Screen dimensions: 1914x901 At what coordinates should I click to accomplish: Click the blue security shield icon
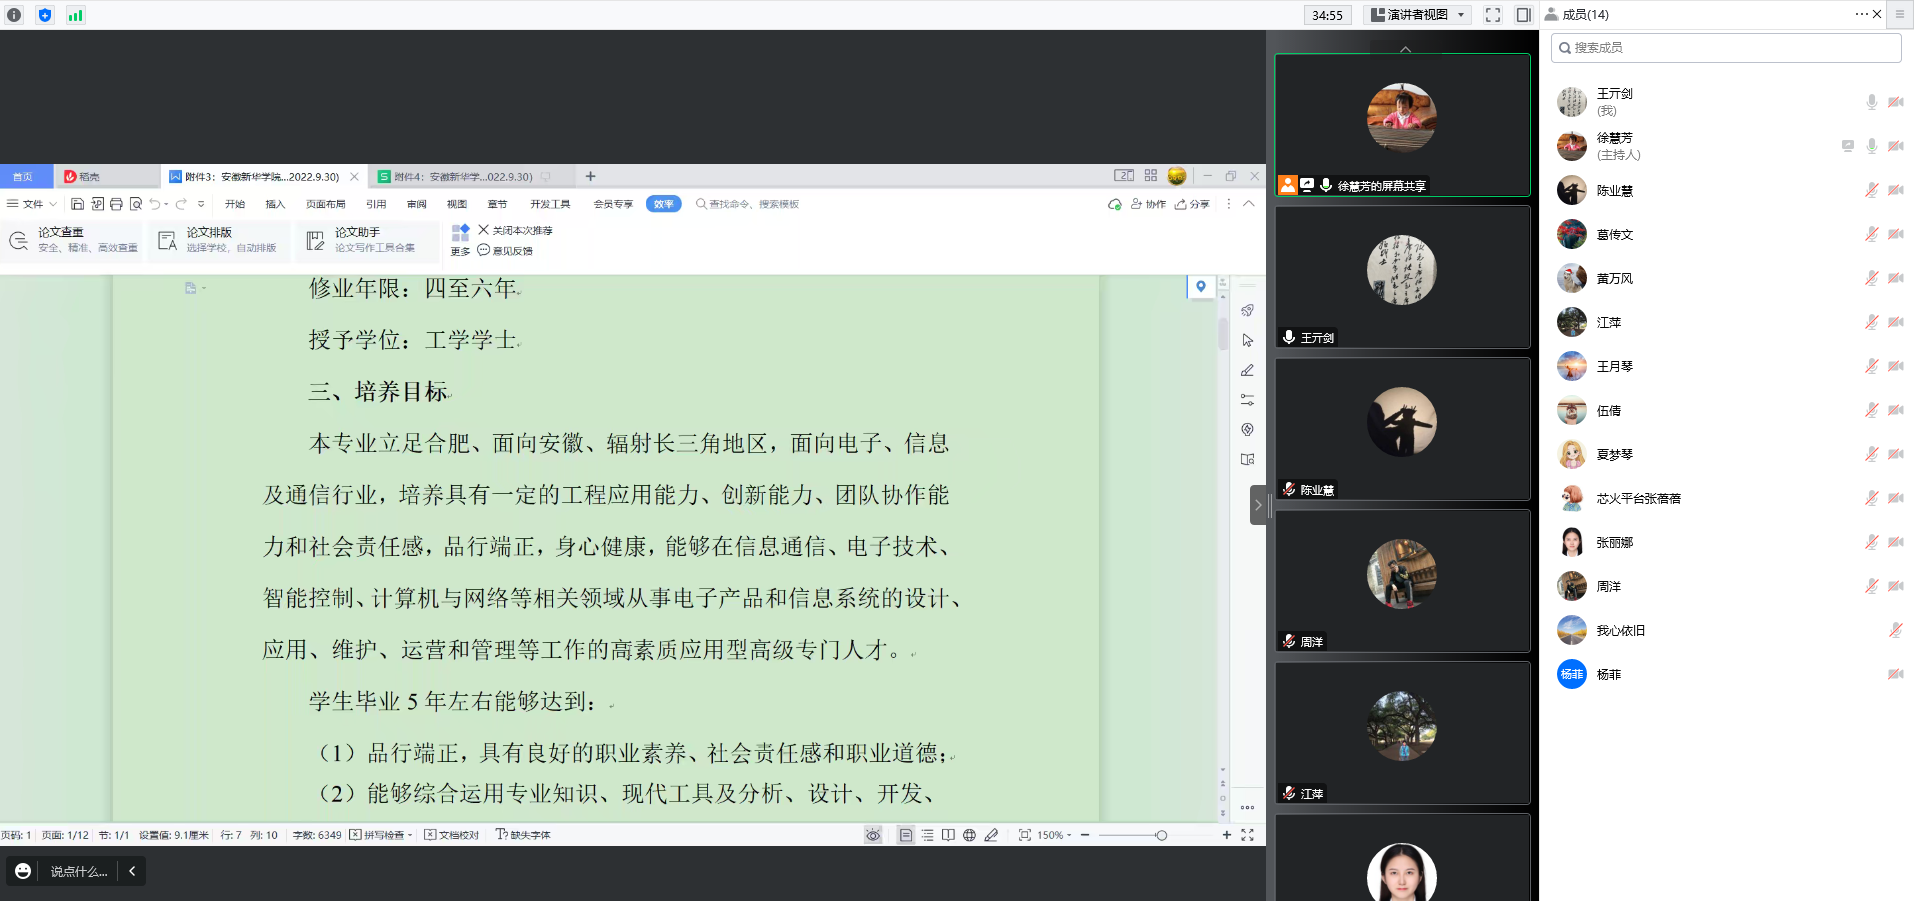[x=45, y=15]
